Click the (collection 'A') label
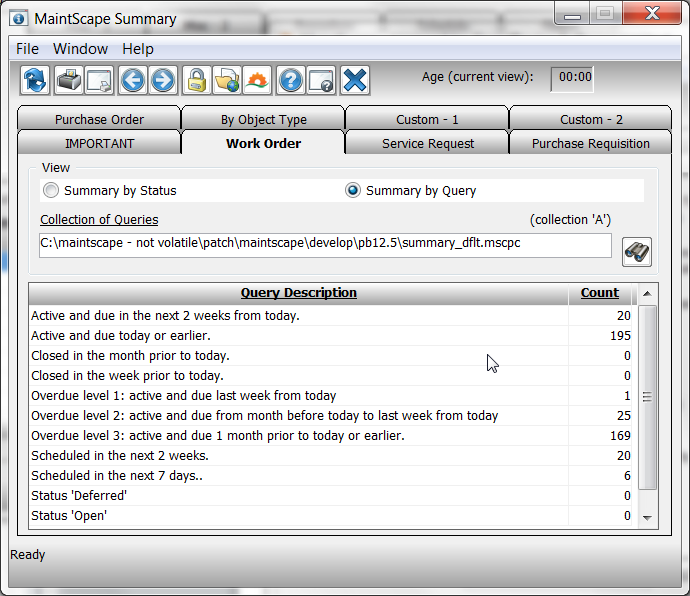 (570, 220)
